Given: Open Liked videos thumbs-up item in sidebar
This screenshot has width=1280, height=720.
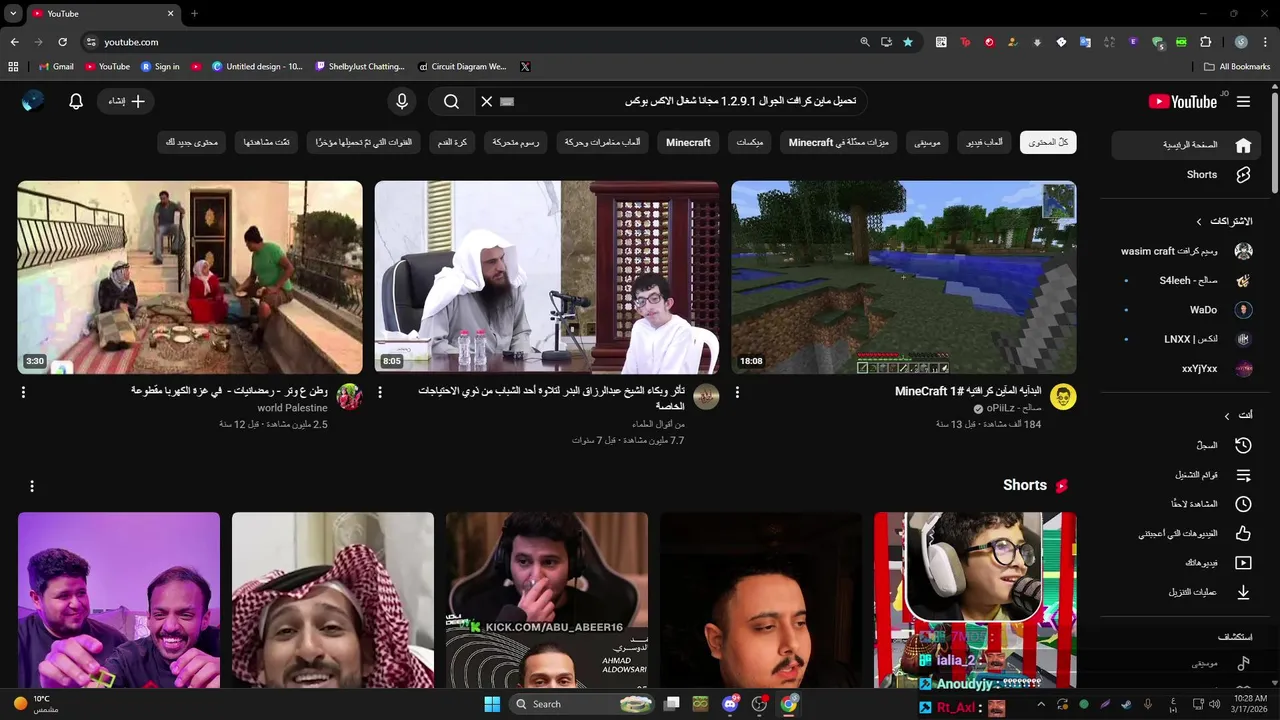Looking at the screenshot, I should pyautogui.click(x=1187, y=533).
